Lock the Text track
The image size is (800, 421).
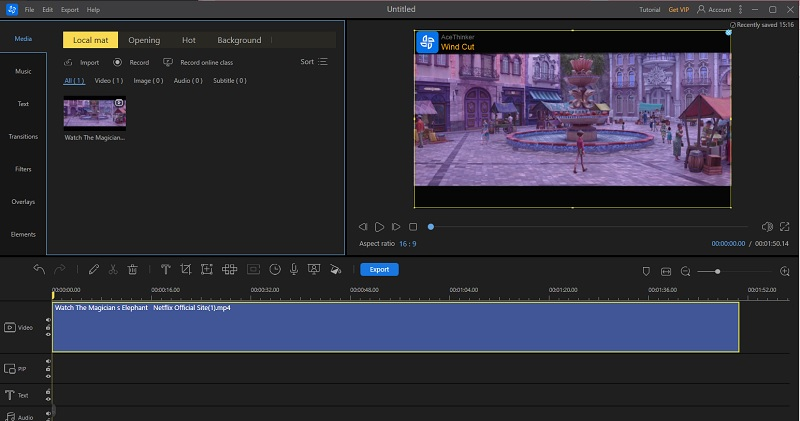(48, 391)
